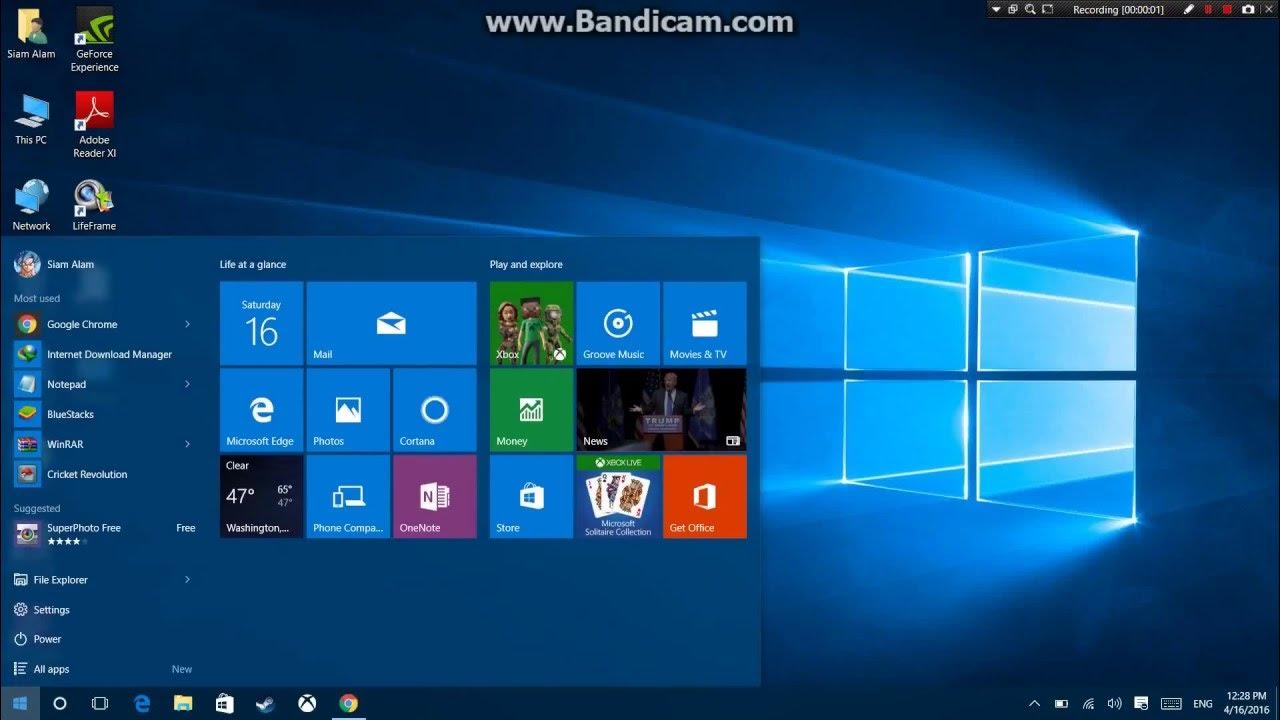Open Microsoft Solitaire Collection tile
The image size is (1280, 720).
[618, 496]
